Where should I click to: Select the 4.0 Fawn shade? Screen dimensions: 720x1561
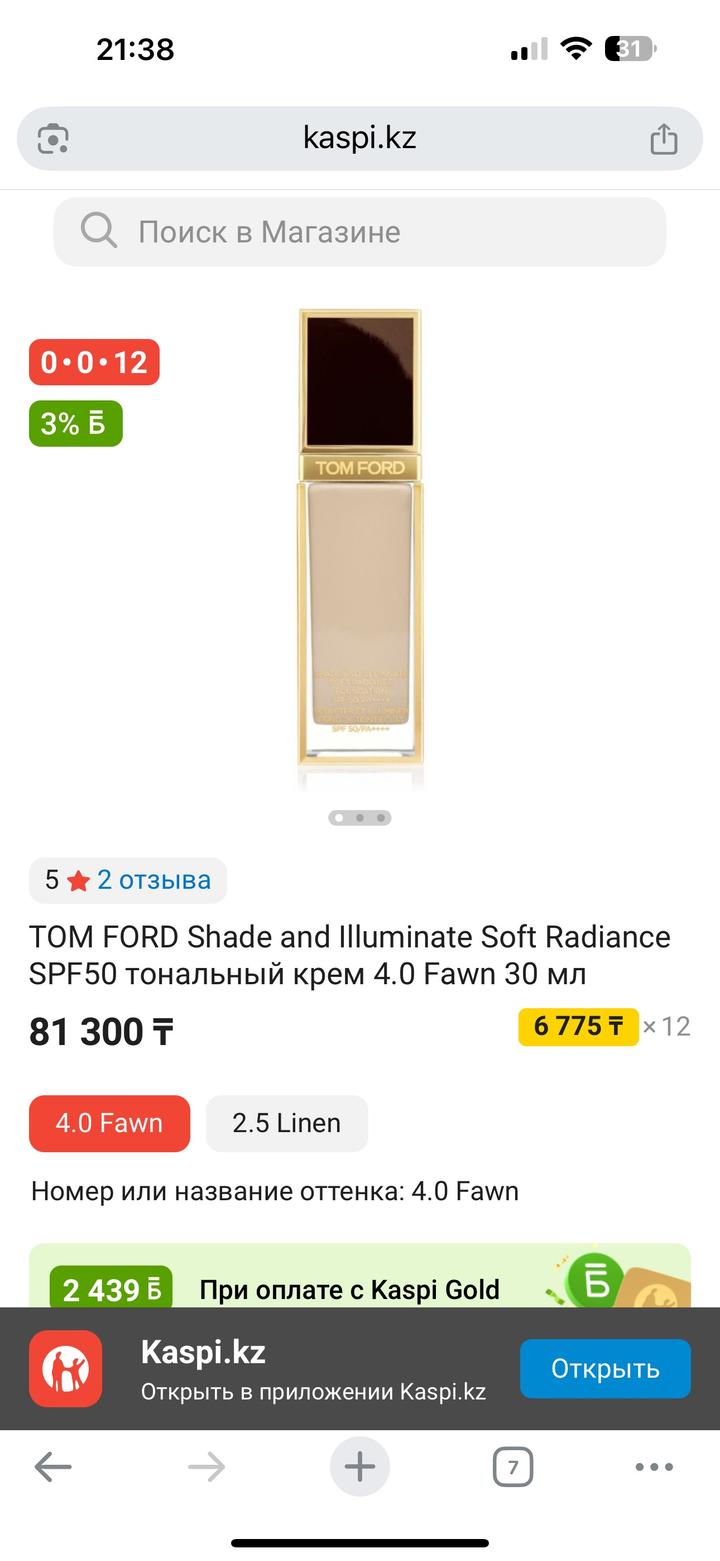(x=109, y=1123)
